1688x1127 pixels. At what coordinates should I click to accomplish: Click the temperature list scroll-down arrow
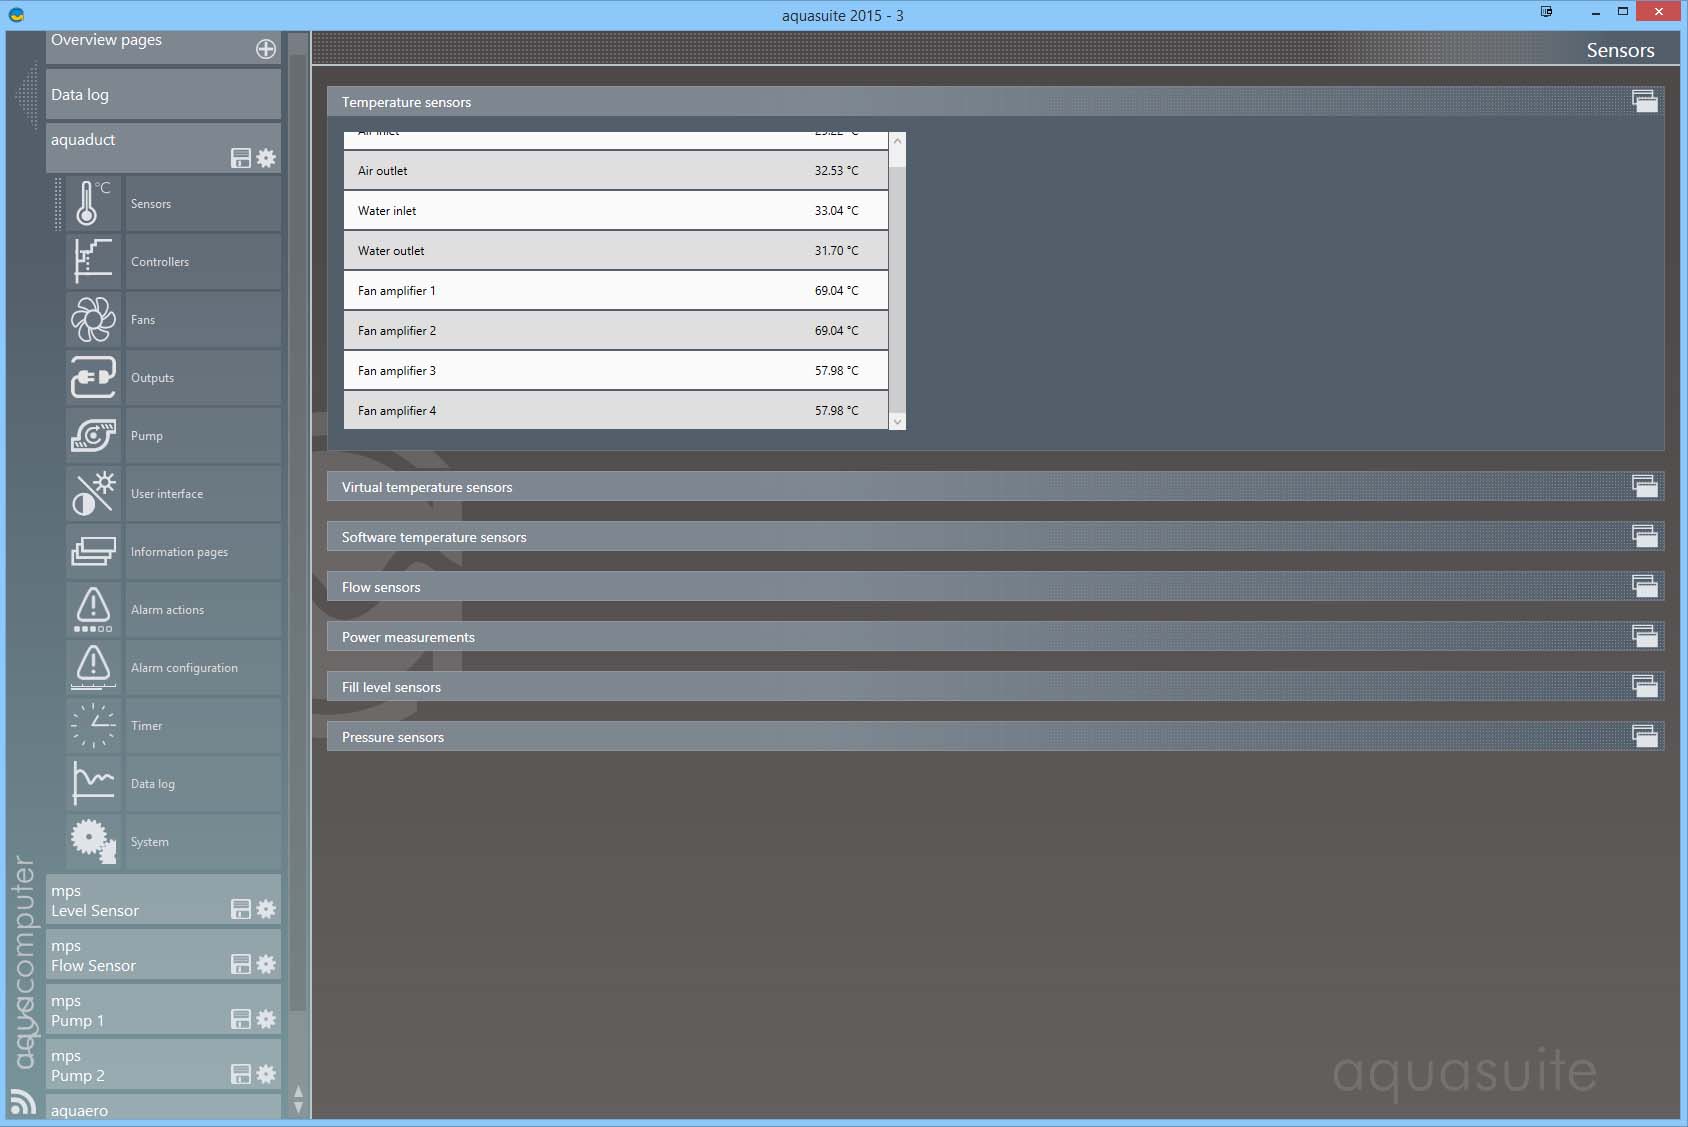pyautogui.click(x=897, y=421)
